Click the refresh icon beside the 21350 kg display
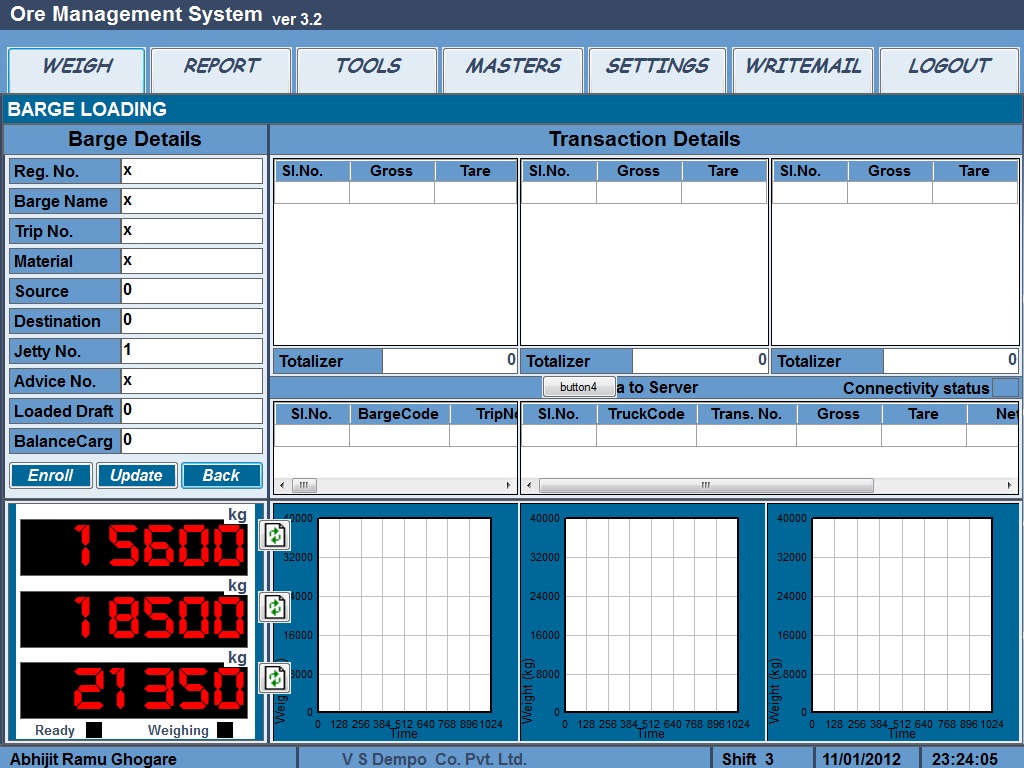 point(274,678)
